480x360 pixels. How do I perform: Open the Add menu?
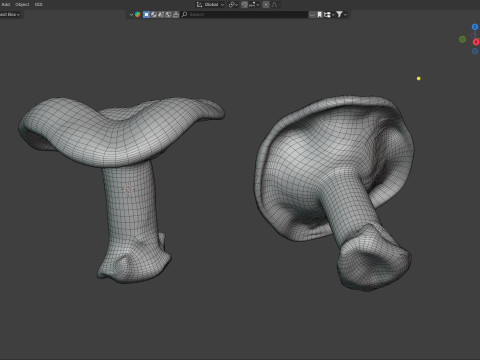(x=6, y=4)
